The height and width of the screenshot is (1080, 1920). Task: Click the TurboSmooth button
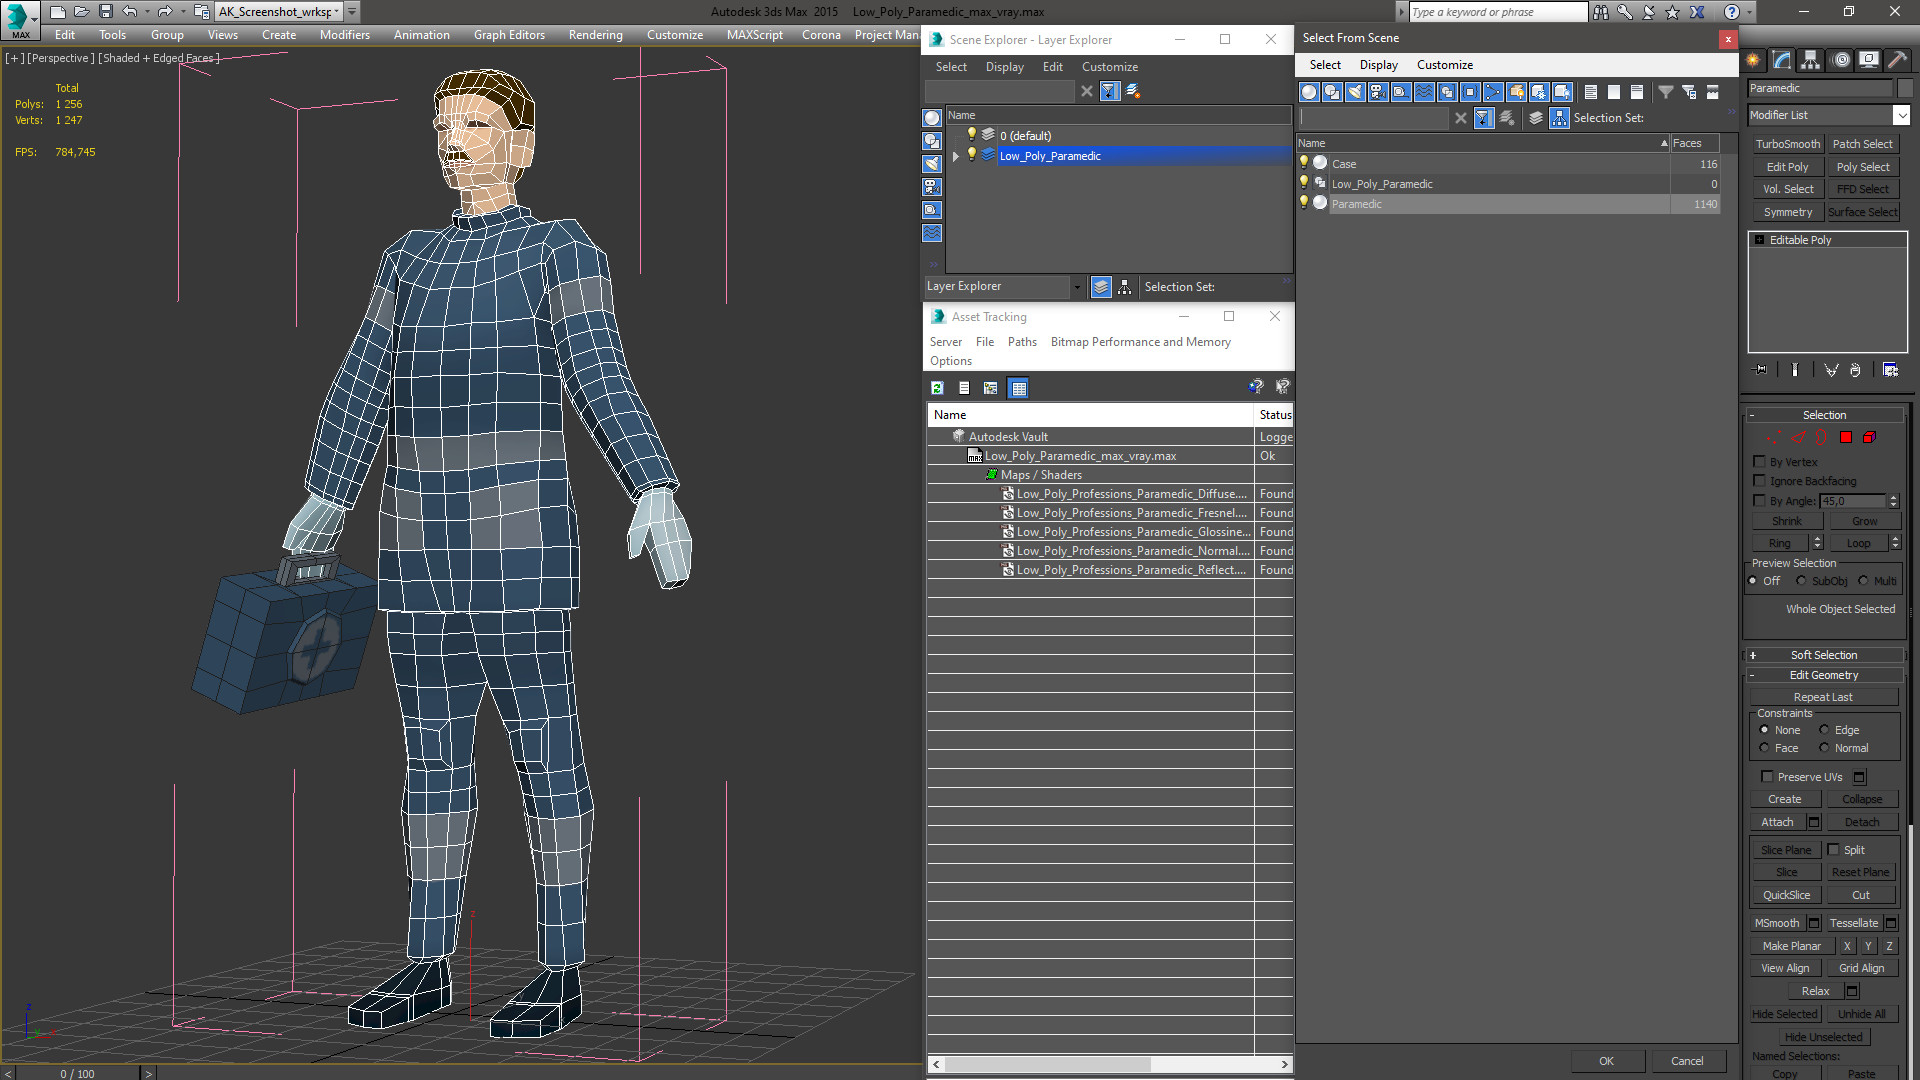[x=1787, y=144]
